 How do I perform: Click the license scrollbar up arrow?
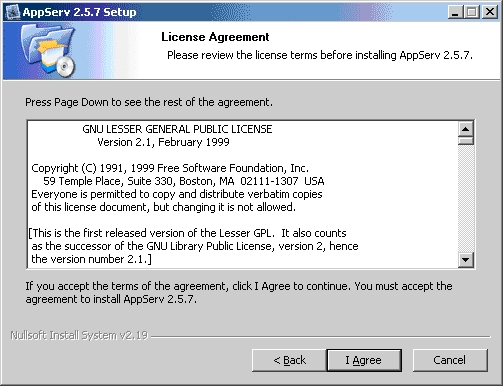click(466, 128)
